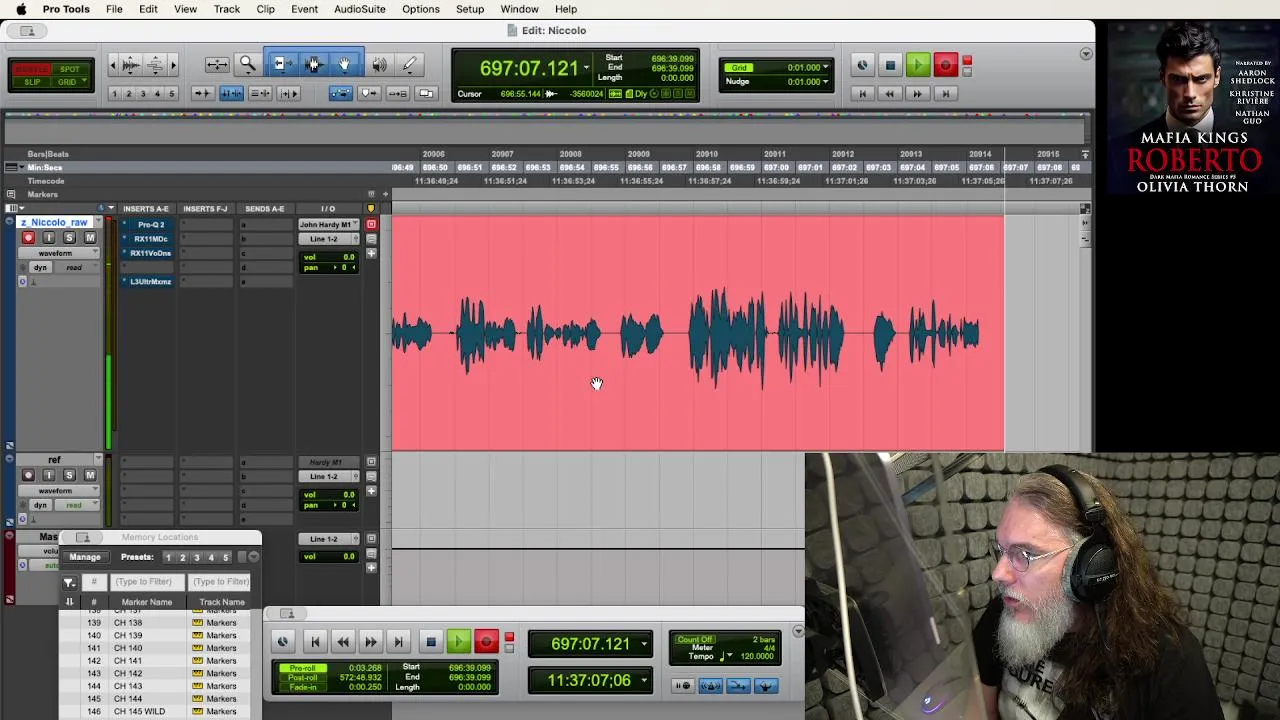Click Rewind in the floating Transport

click(343, 643)
